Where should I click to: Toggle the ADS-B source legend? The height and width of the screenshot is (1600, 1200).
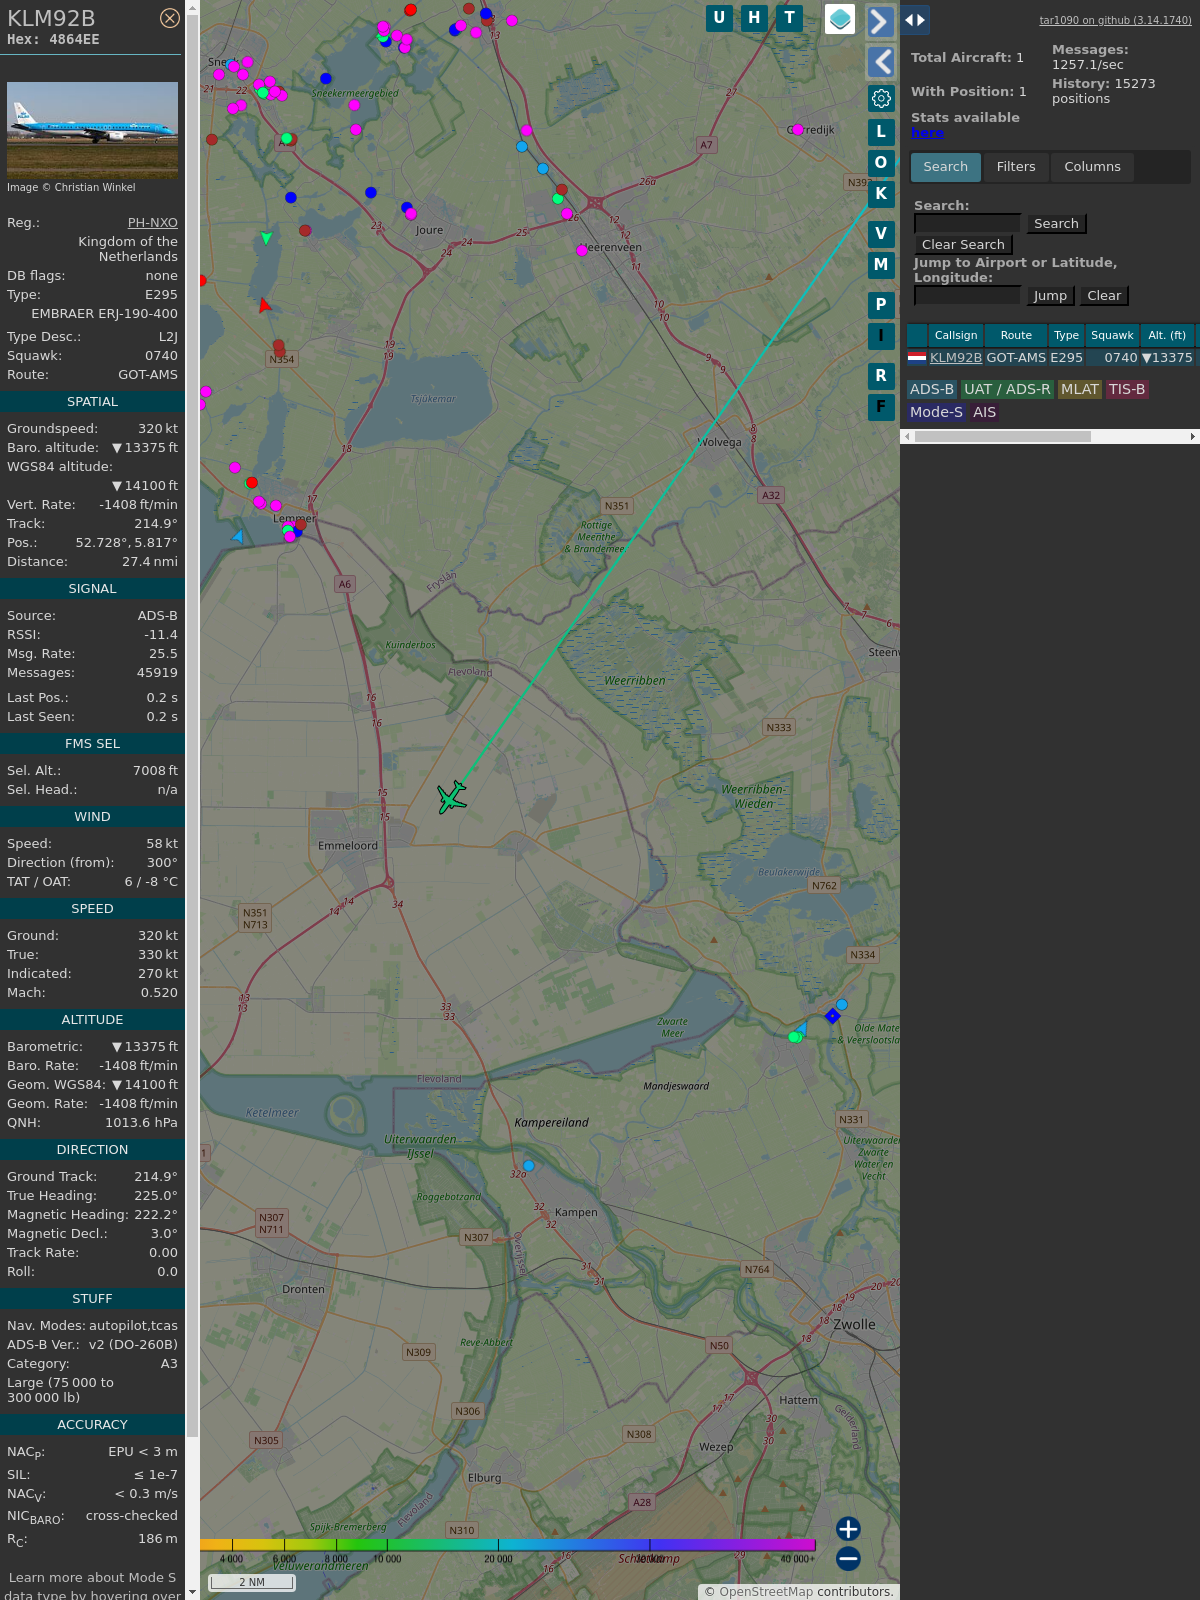[x=932, y=390]
